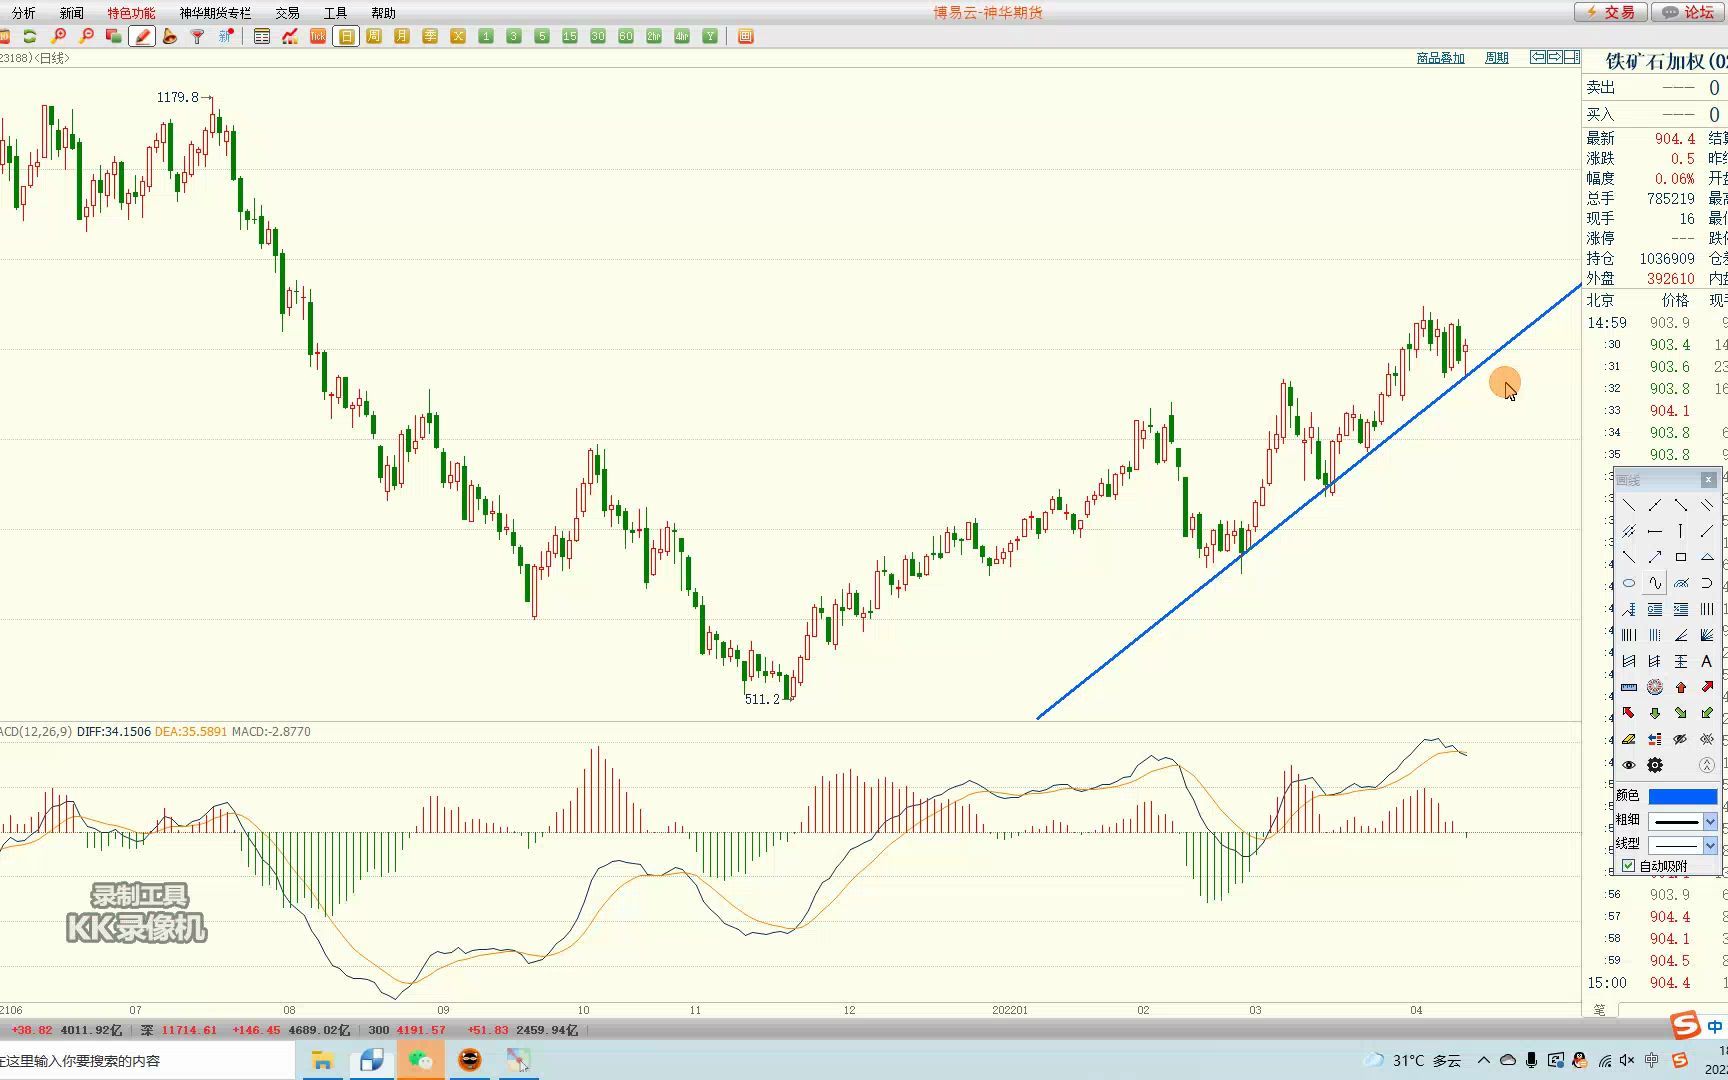Open the 特色功能 menu
This screenshot has width=1728, height=1080.
coord(131,13)
